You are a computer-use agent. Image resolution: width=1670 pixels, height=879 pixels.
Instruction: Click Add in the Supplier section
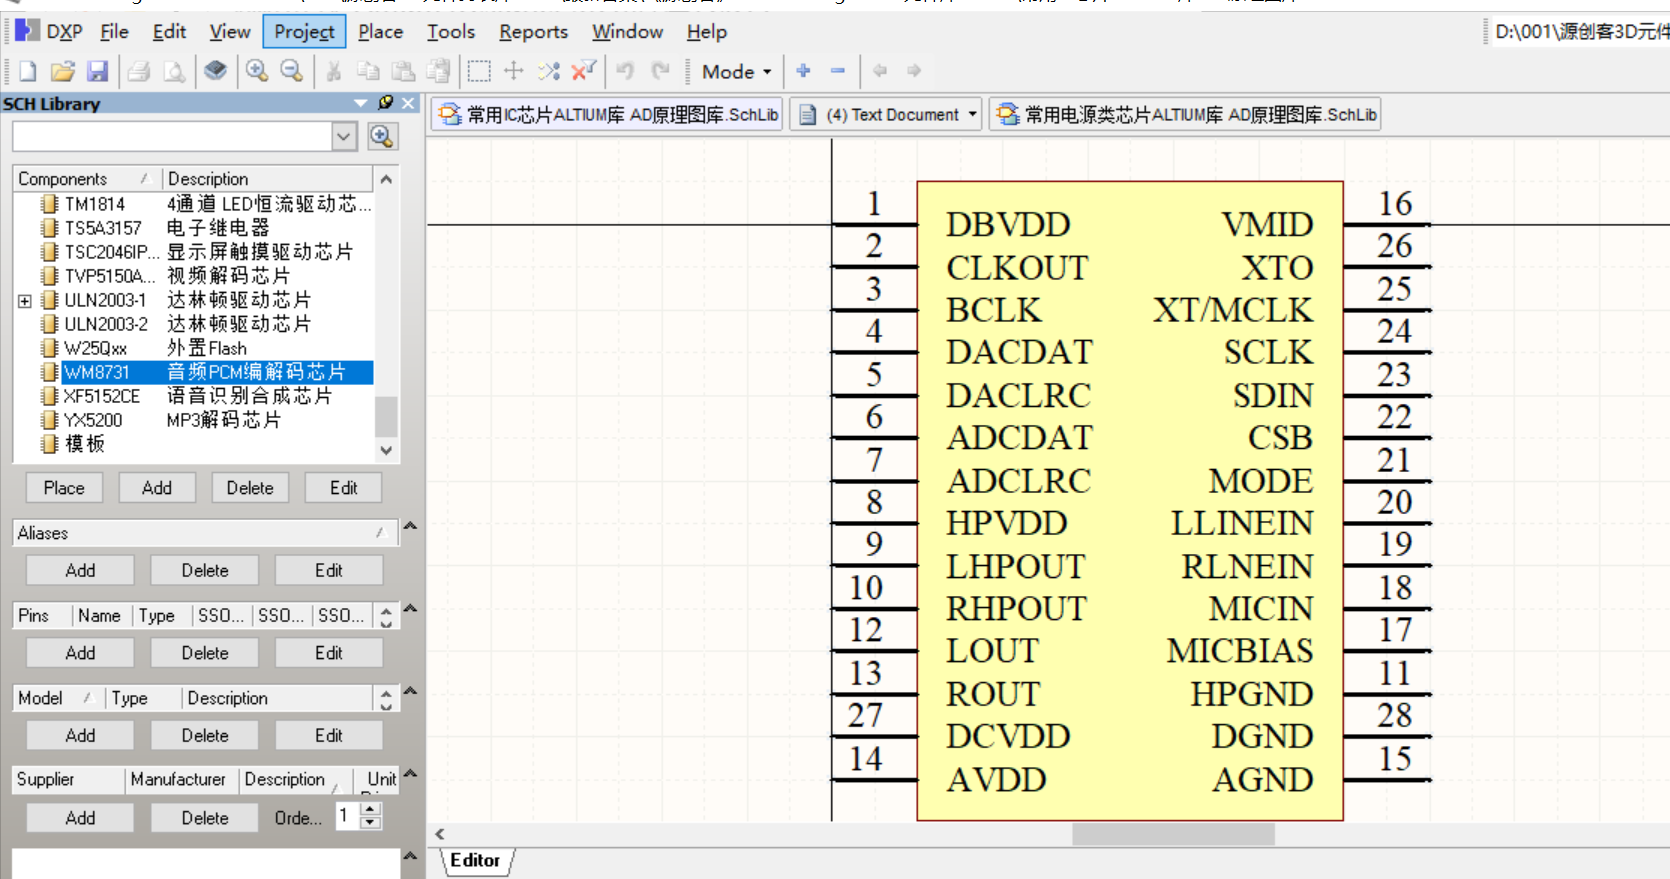(x=80, y=818)
